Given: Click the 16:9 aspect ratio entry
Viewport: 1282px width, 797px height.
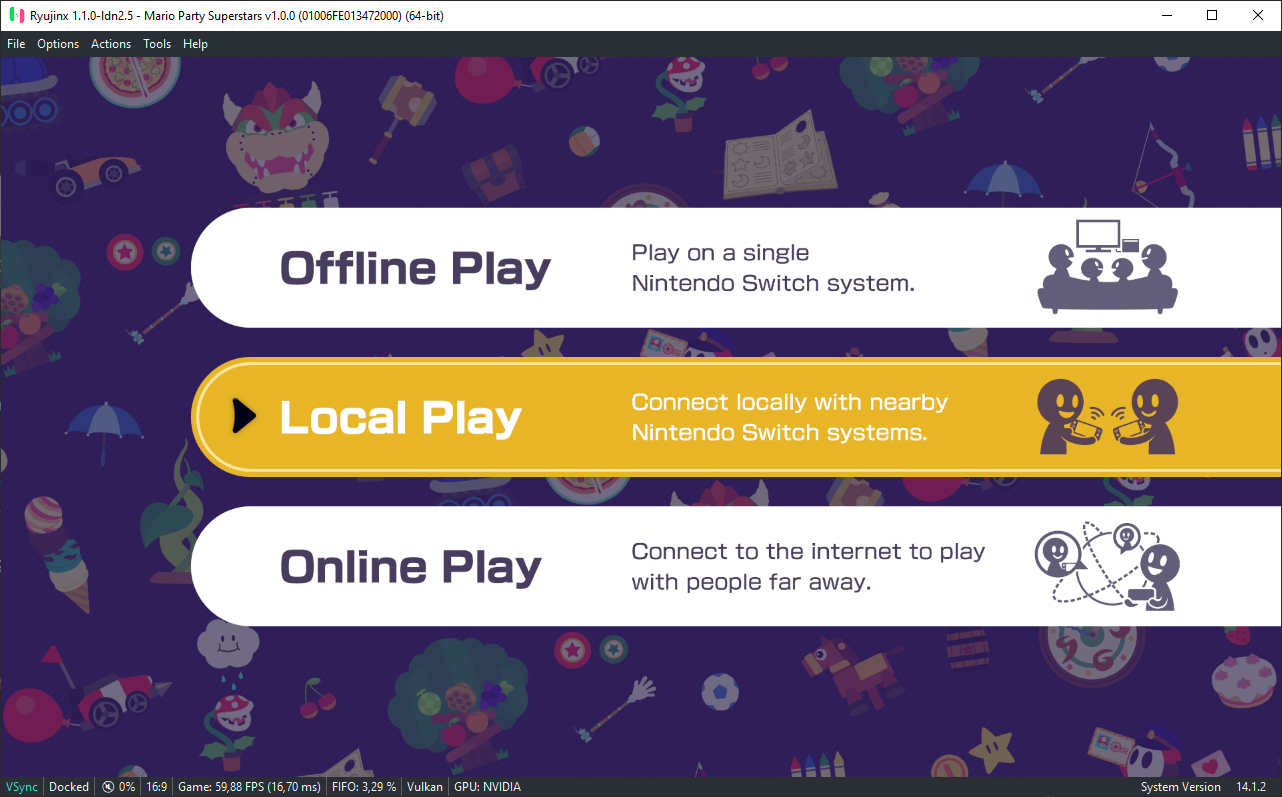Looking at the screenshot, I should [x=156, y=787].
